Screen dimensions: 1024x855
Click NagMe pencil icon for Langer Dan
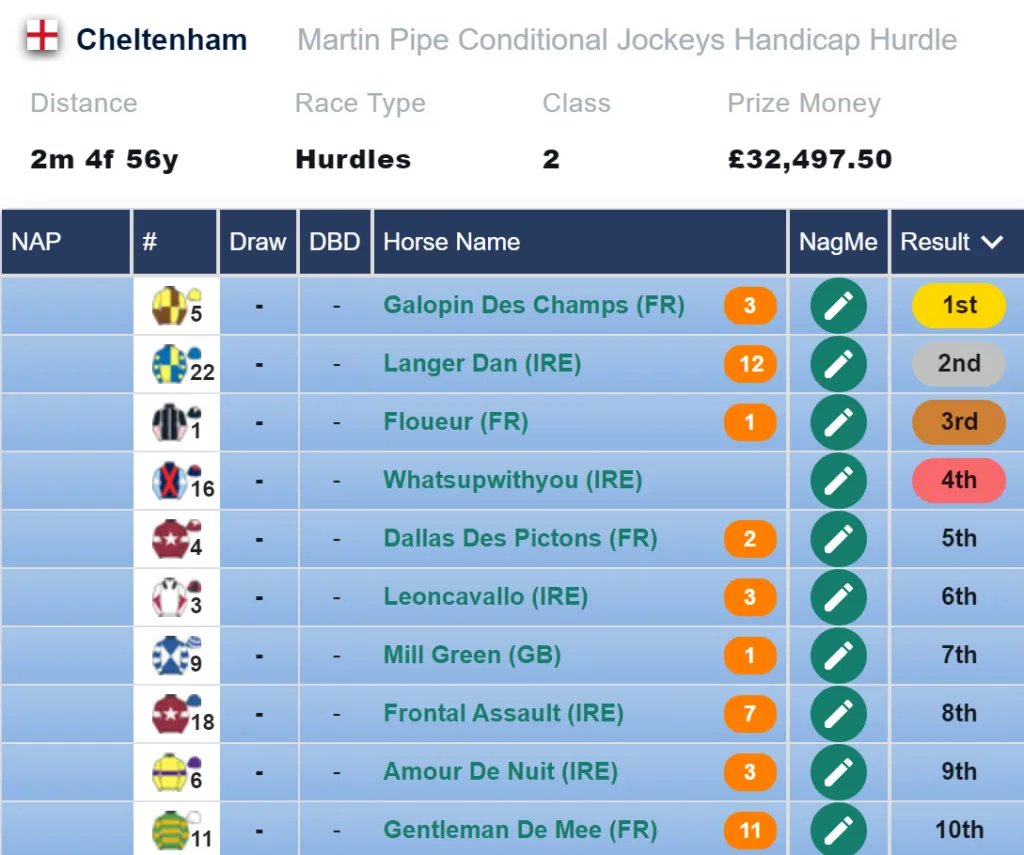(839, 364)
